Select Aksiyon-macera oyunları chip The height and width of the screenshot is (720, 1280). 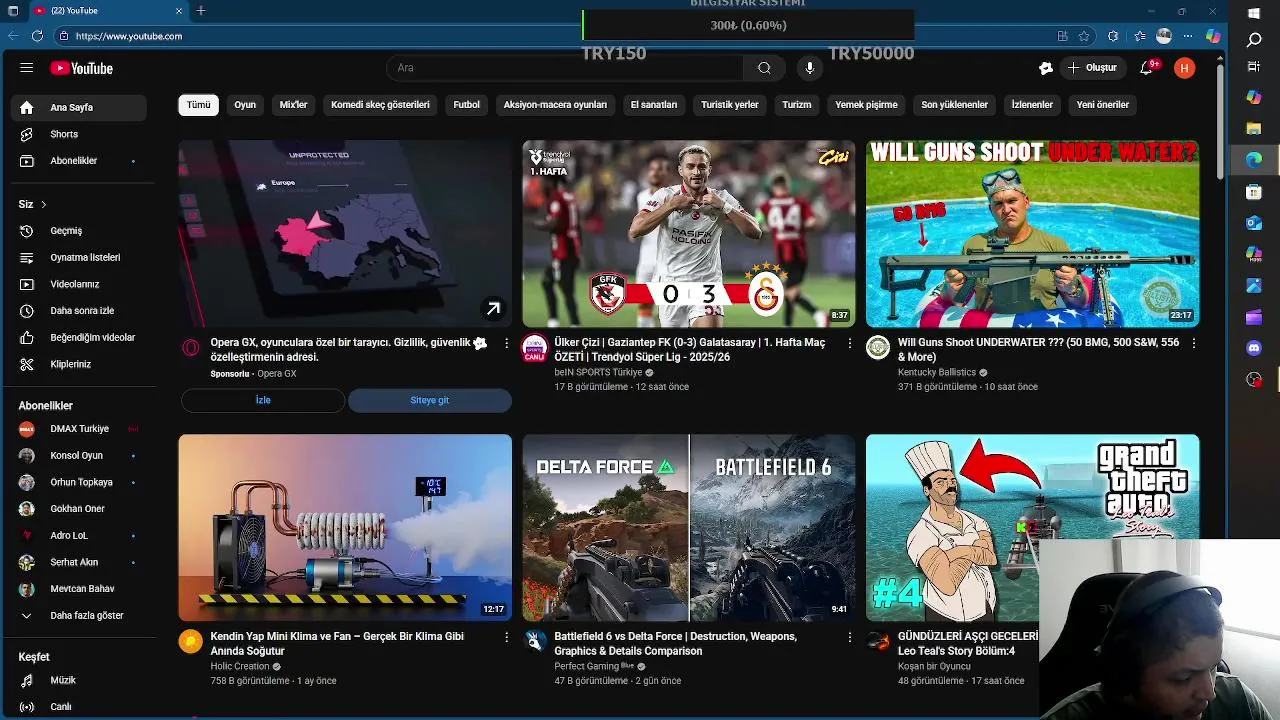(x=555, y=104)
